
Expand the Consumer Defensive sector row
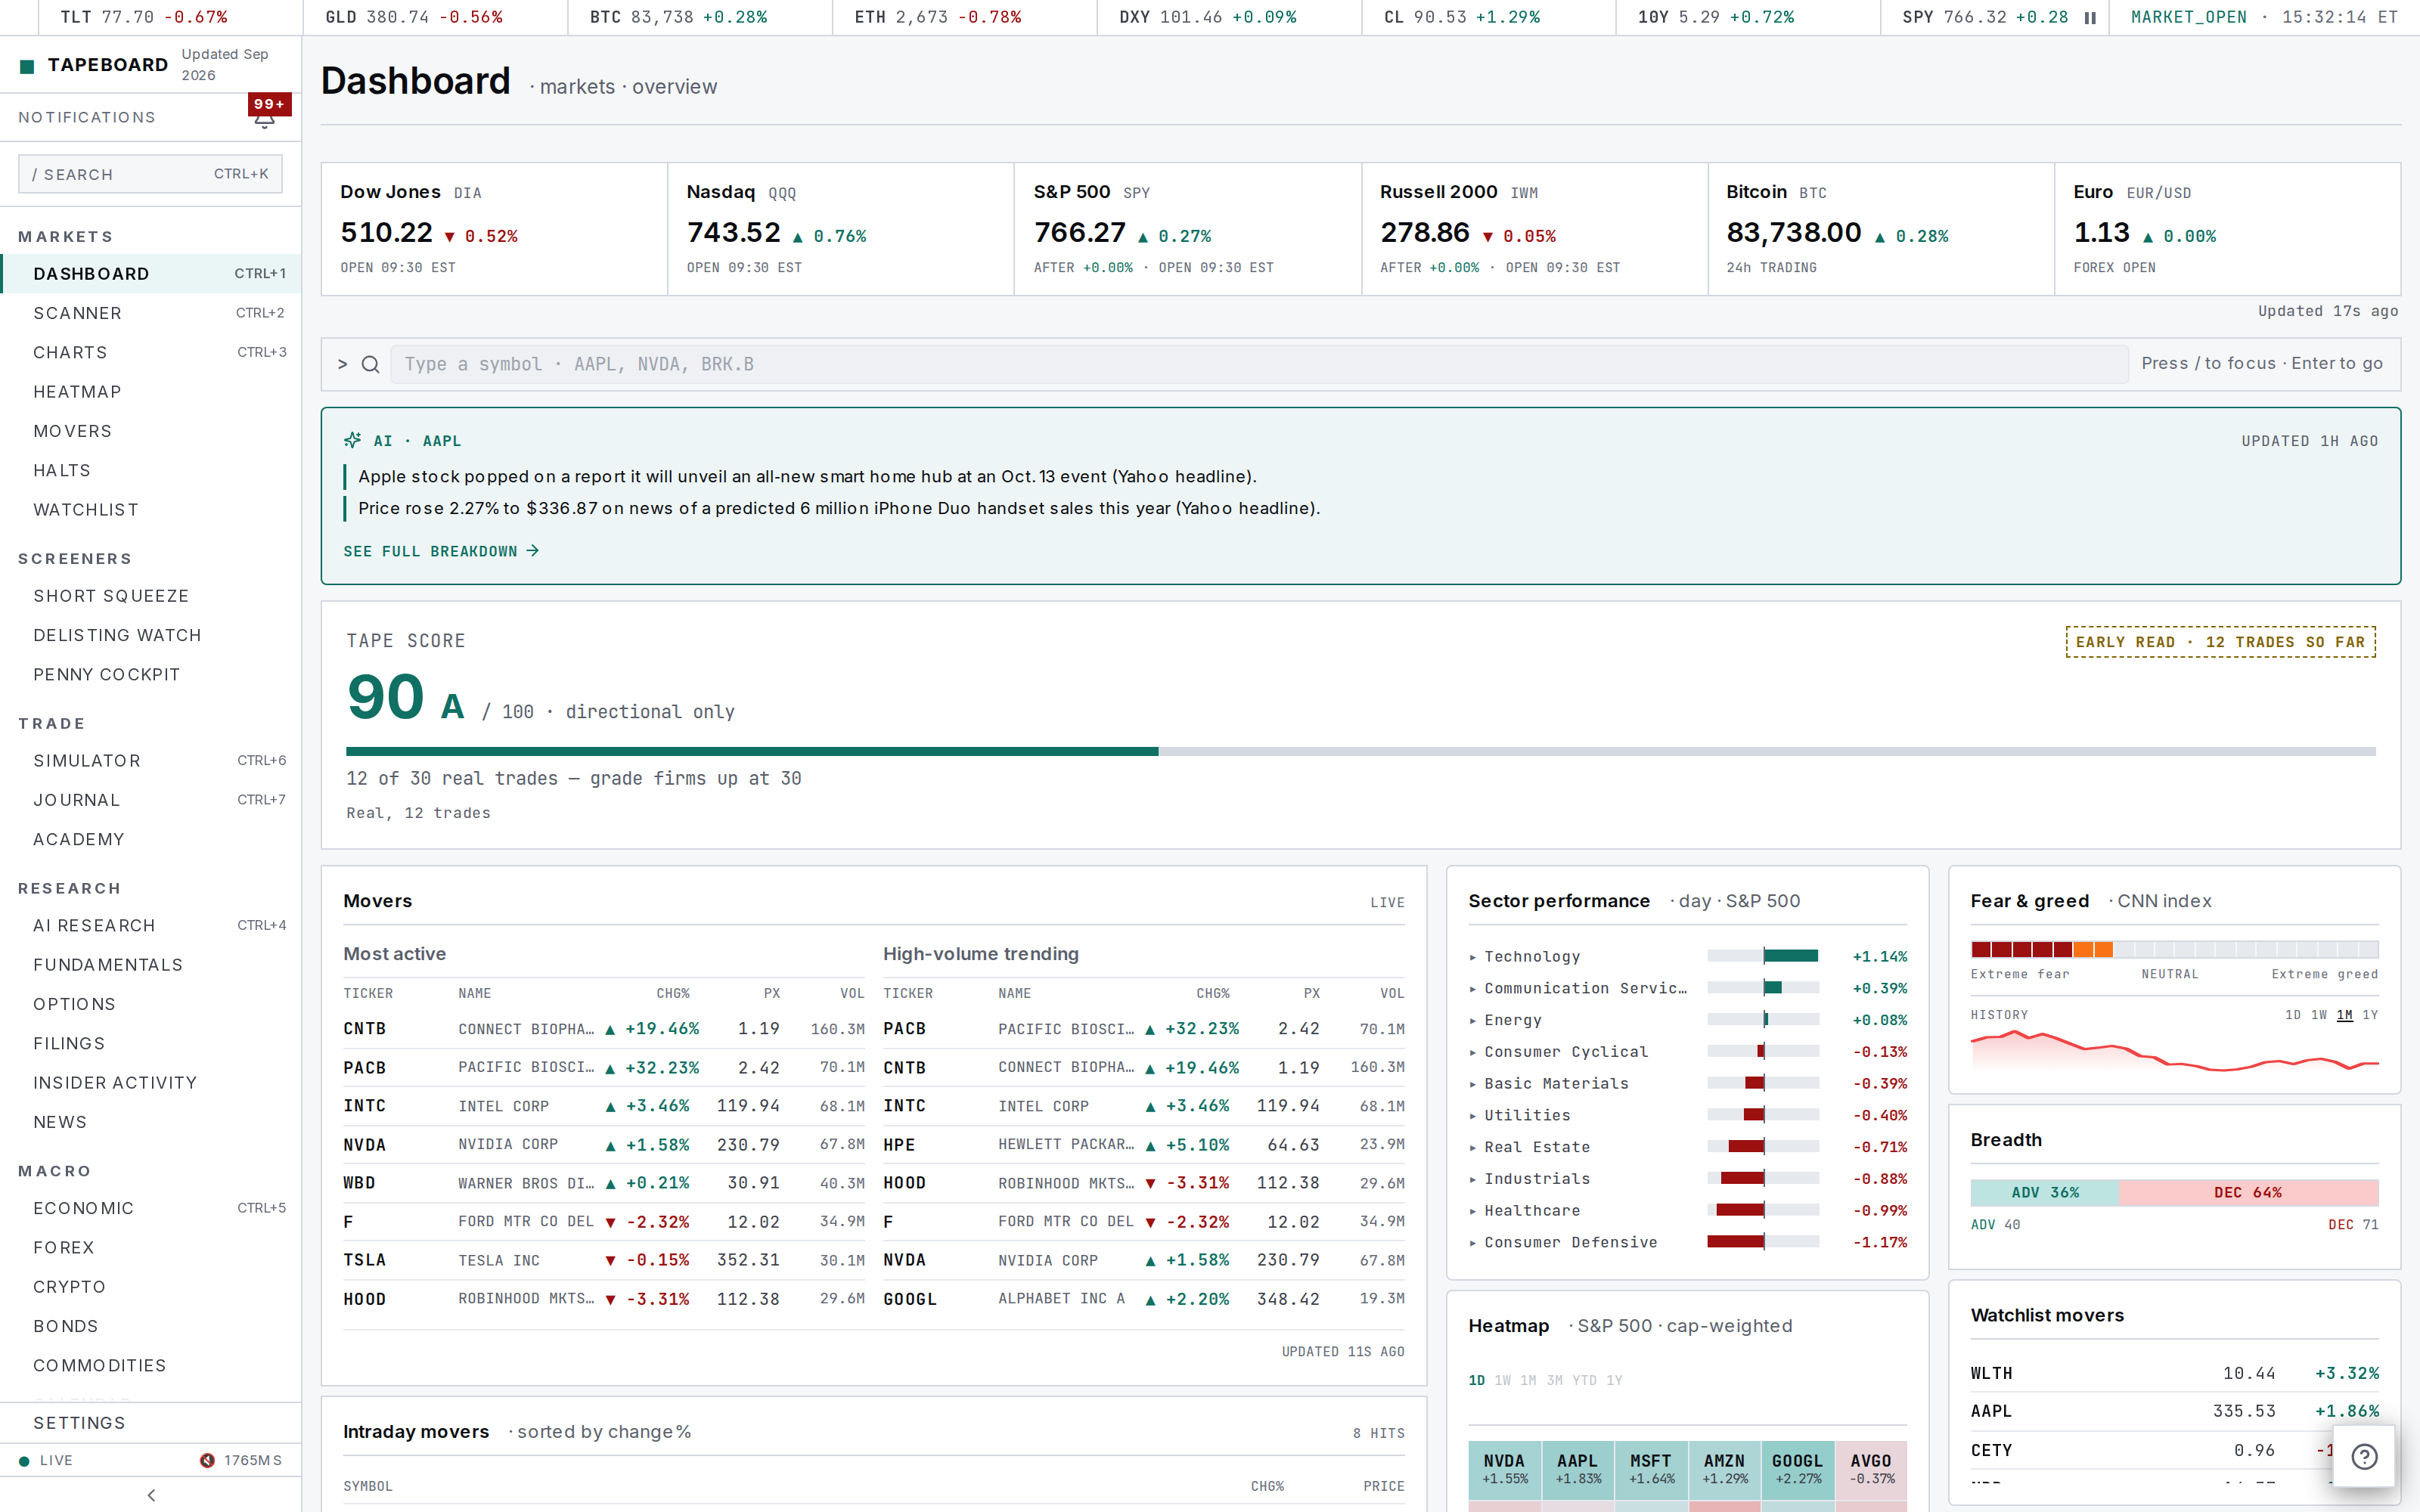point(1687,1243)
